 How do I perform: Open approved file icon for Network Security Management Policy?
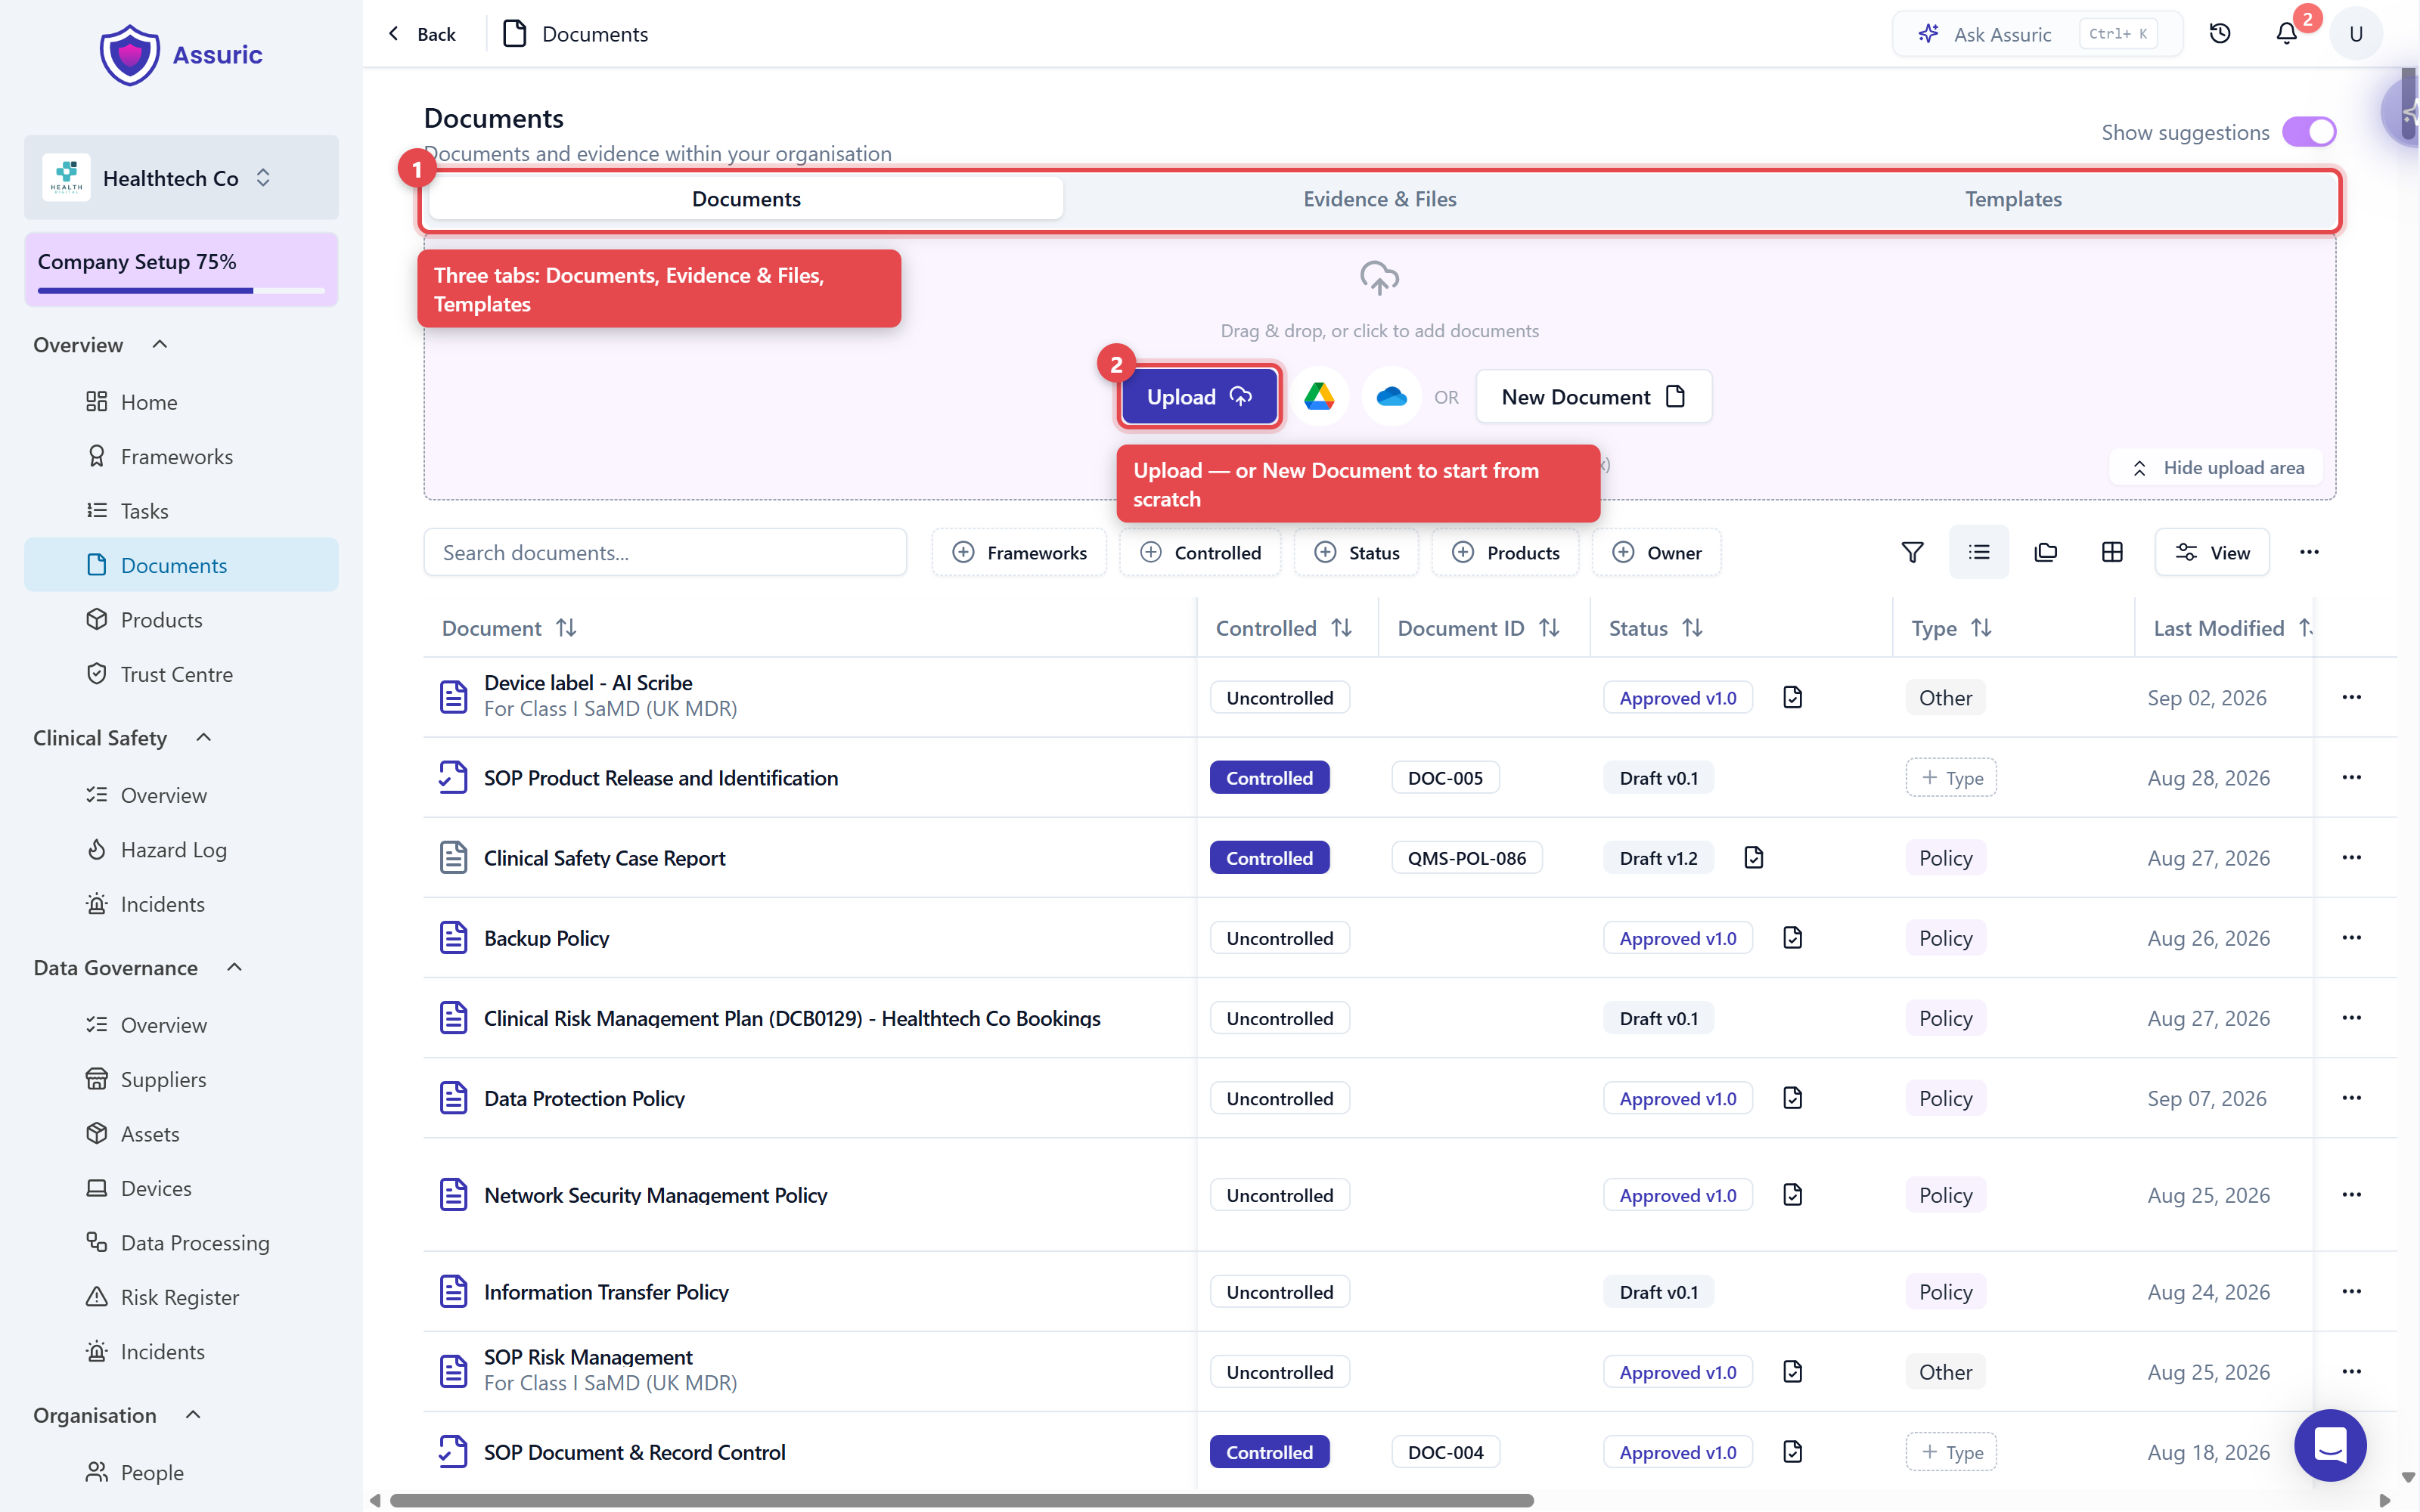(x=1793, y=1195)
